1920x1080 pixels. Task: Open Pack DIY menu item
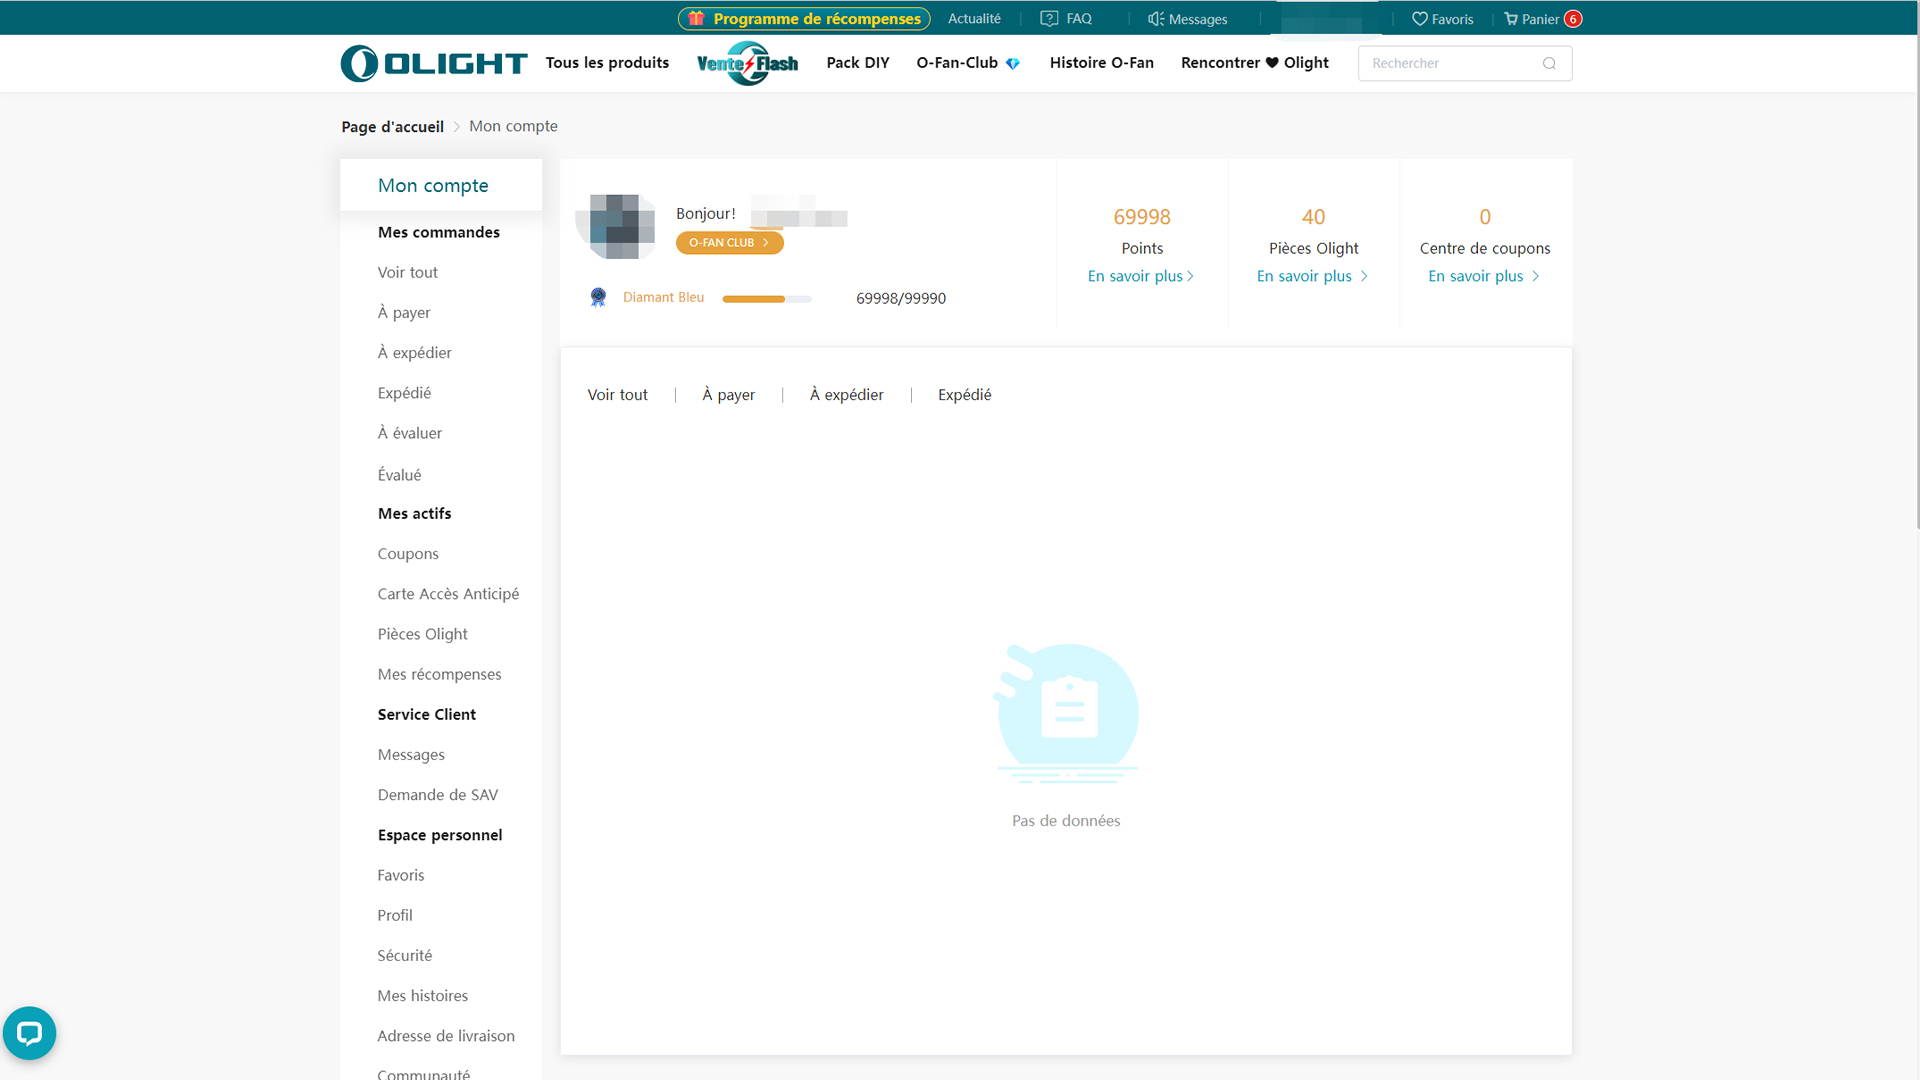pyautogui.click(x=858, y=63)
